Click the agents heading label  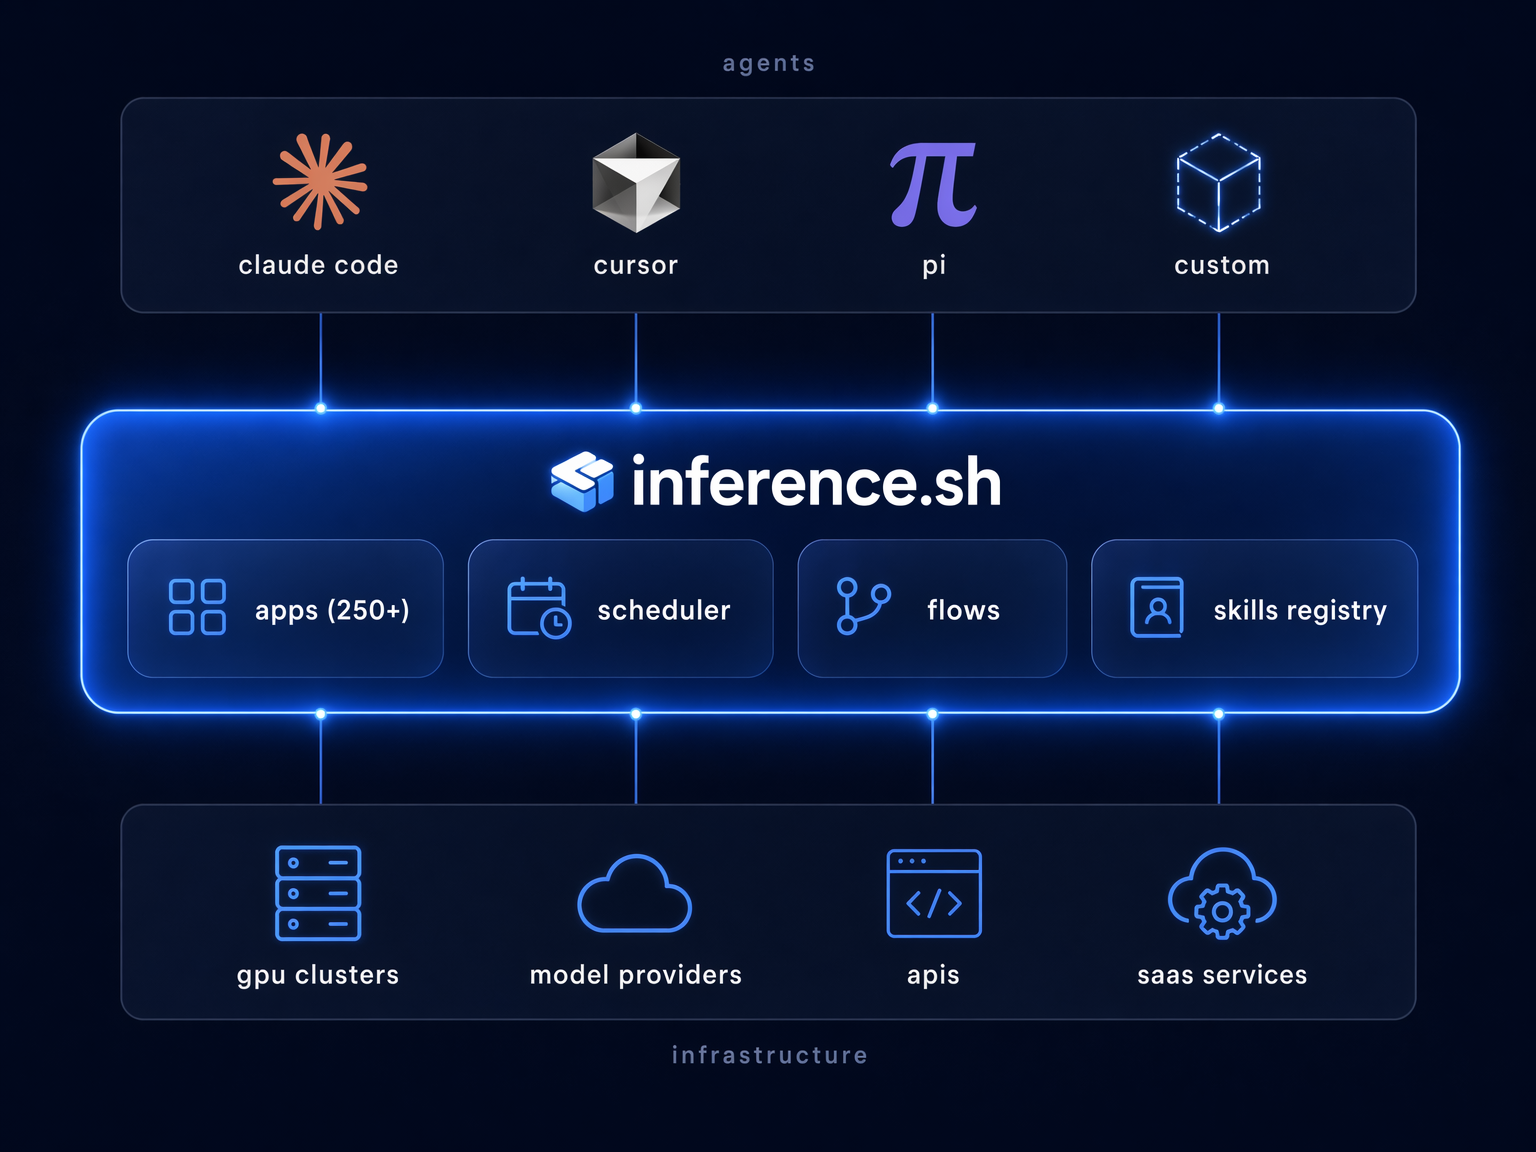(769, 63)
